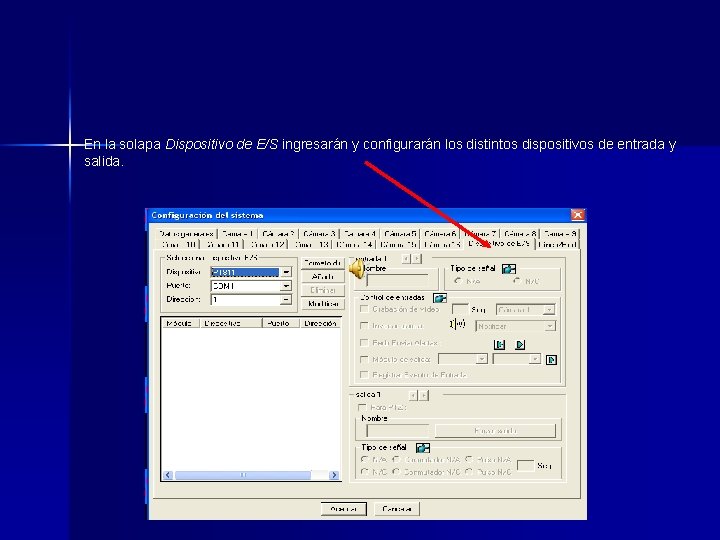
Task: Click the entrada Nombre text field
Action: [398, 280]
